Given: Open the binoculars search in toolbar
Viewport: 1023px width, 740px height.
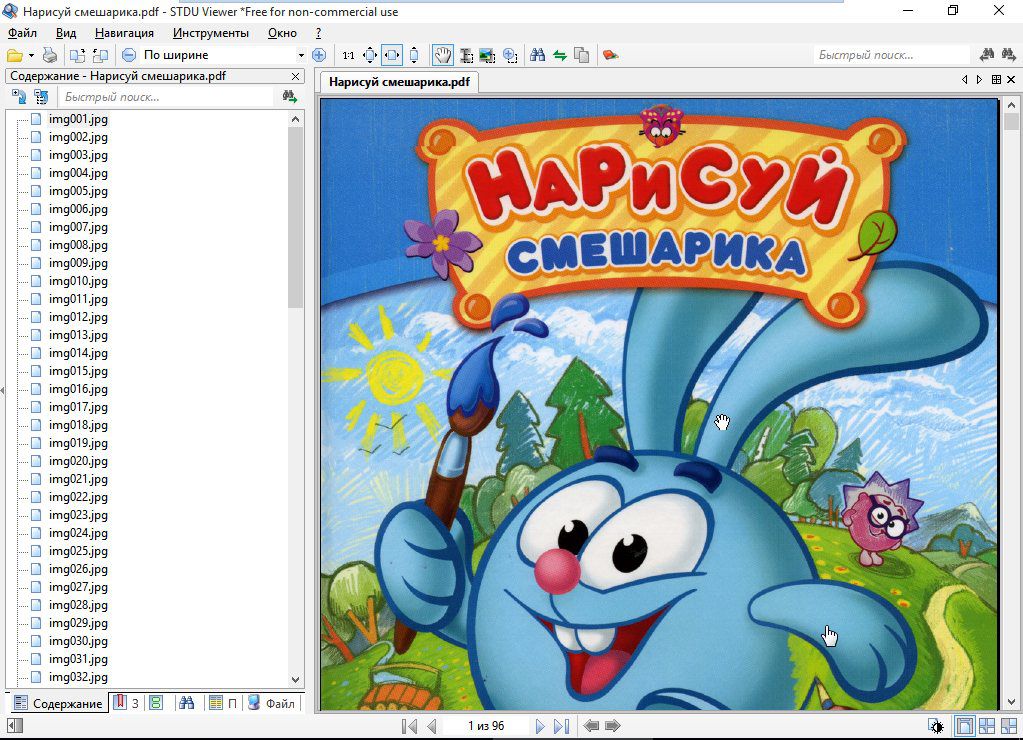Looking at the screenshot, I should (x=537, y=55).
